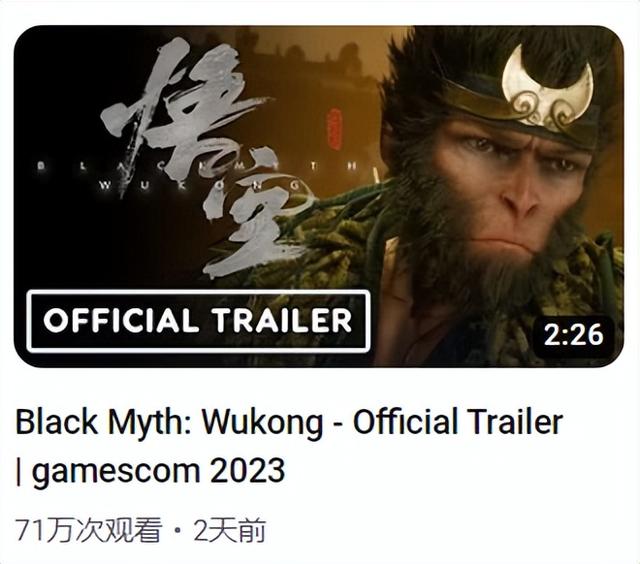Click the dot separator between views and date

coord(177,531)
